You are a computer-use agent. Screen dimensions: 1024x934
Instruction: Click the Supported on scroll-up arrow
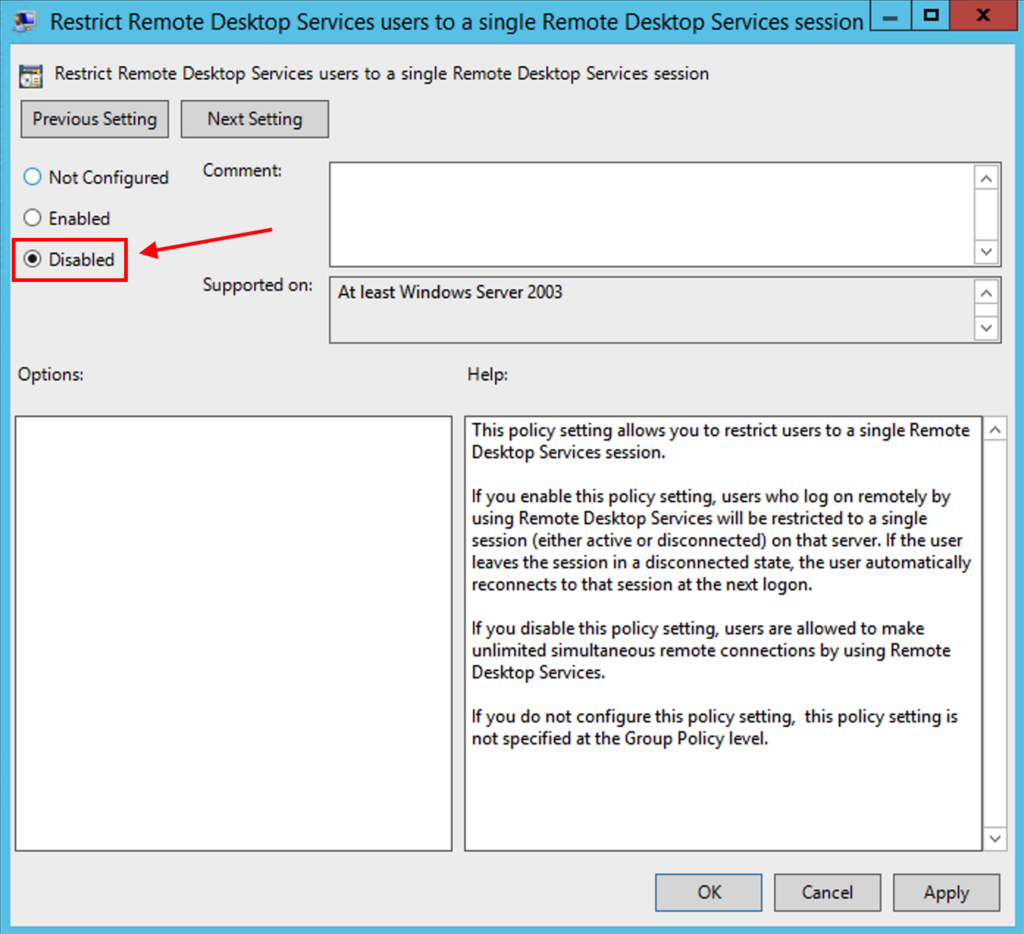click(x=987, y=292)
